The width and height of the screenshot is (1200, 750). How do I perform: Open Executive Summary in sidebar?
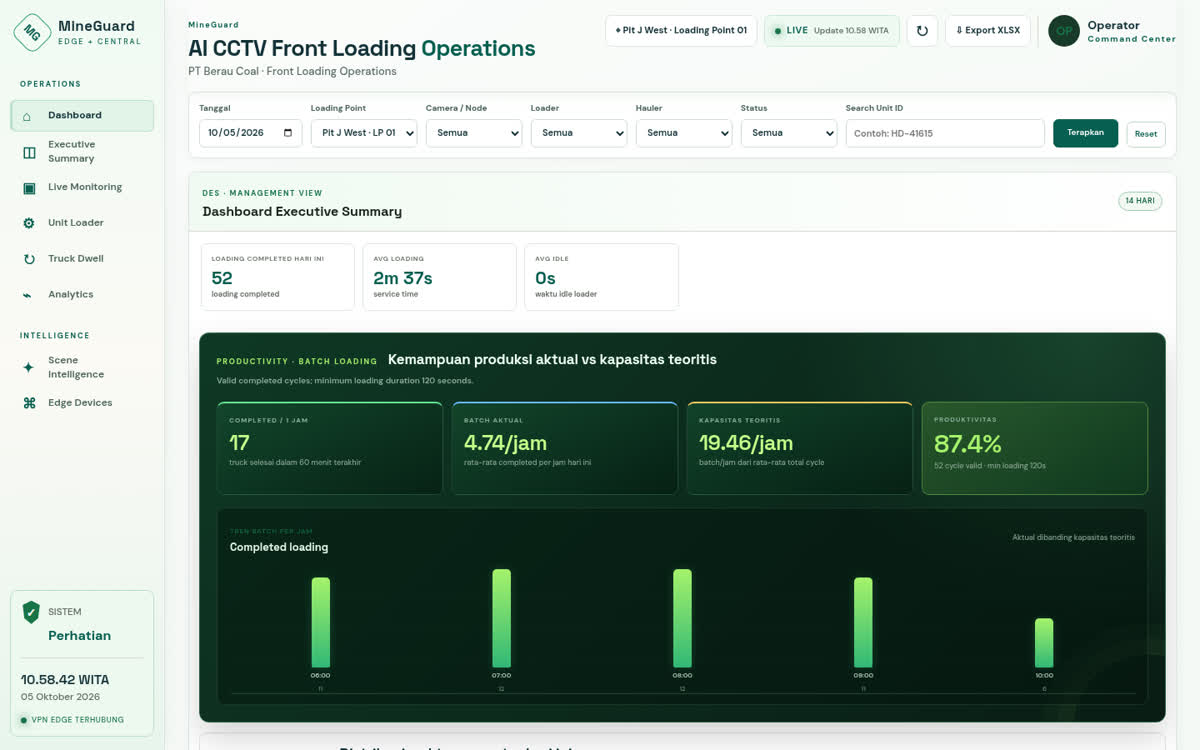[x=82, y=151]
